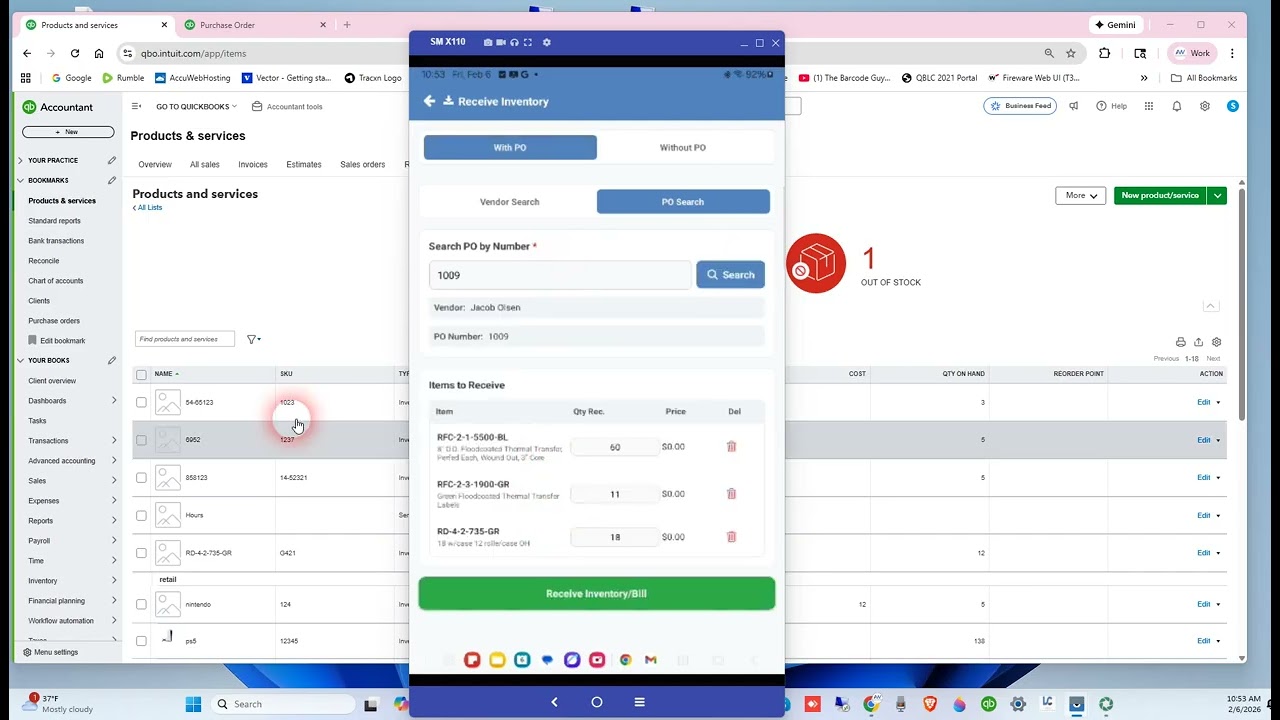Click the New product/service button
The height and width of the screenshot is (720, 1280).
click(x=1160, y=195)
